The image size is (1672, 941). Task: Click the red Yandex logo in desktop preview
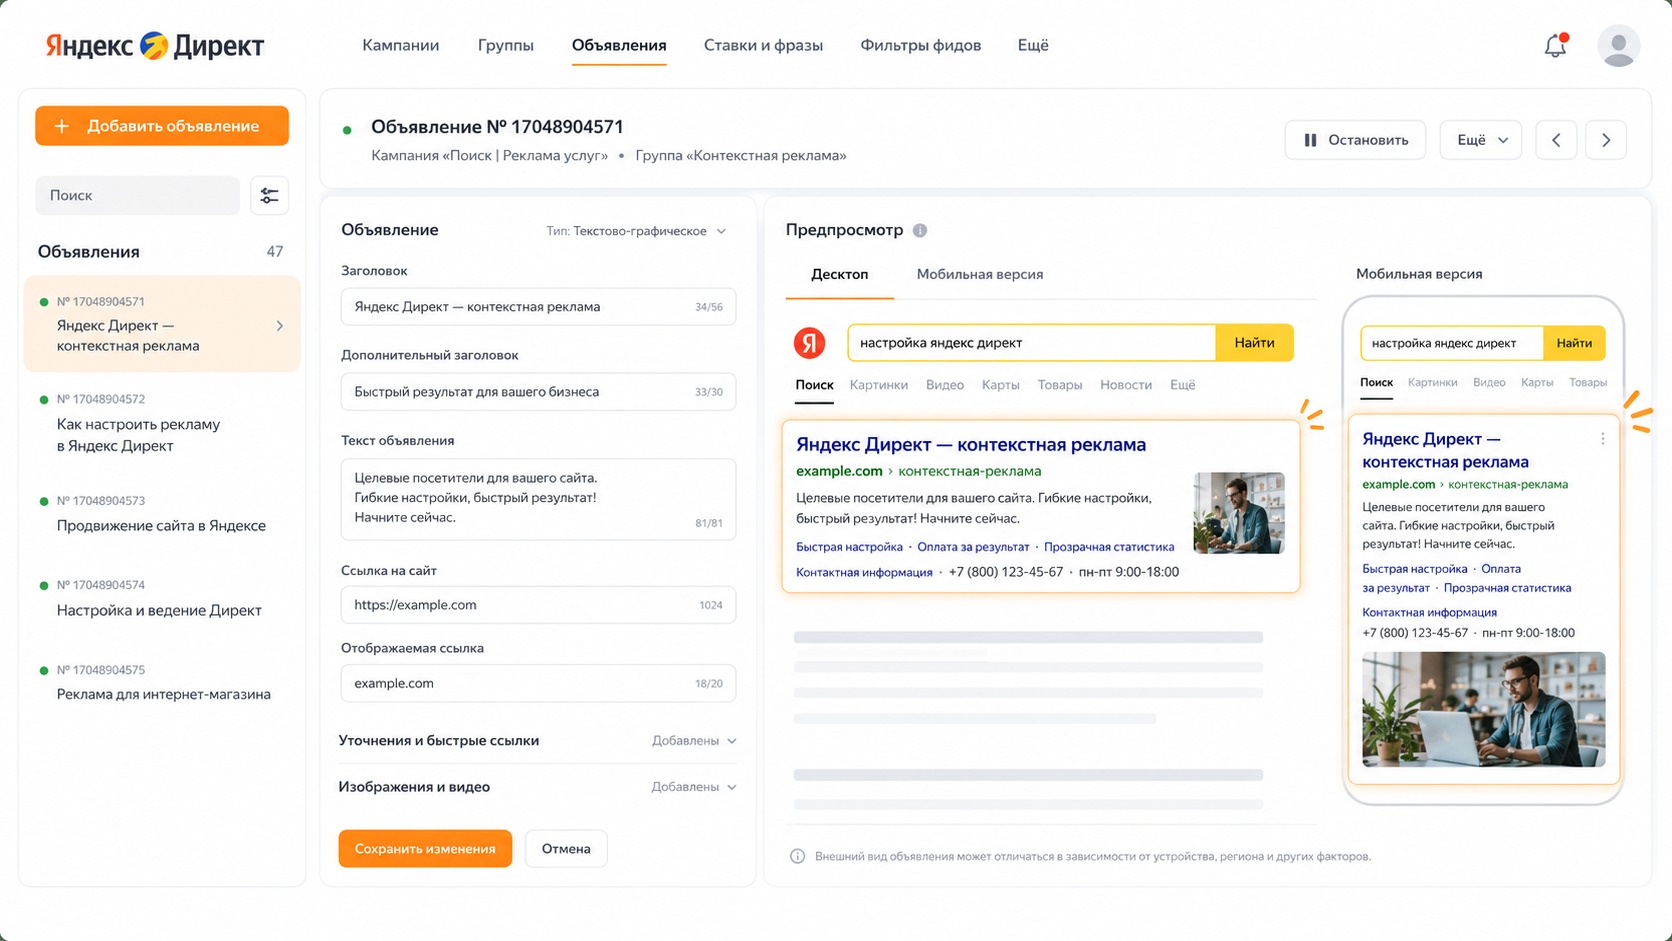point(809,343)
